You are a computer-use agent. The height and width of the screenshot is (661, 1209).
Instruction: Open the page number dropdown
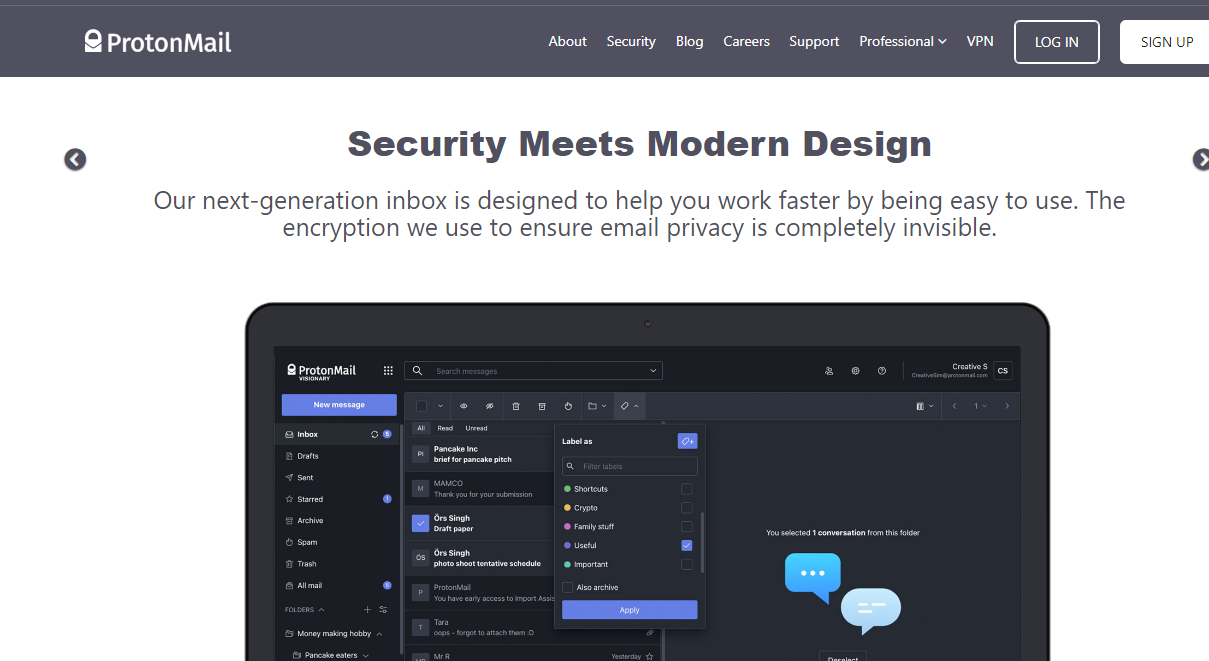[x=981, y=406]
